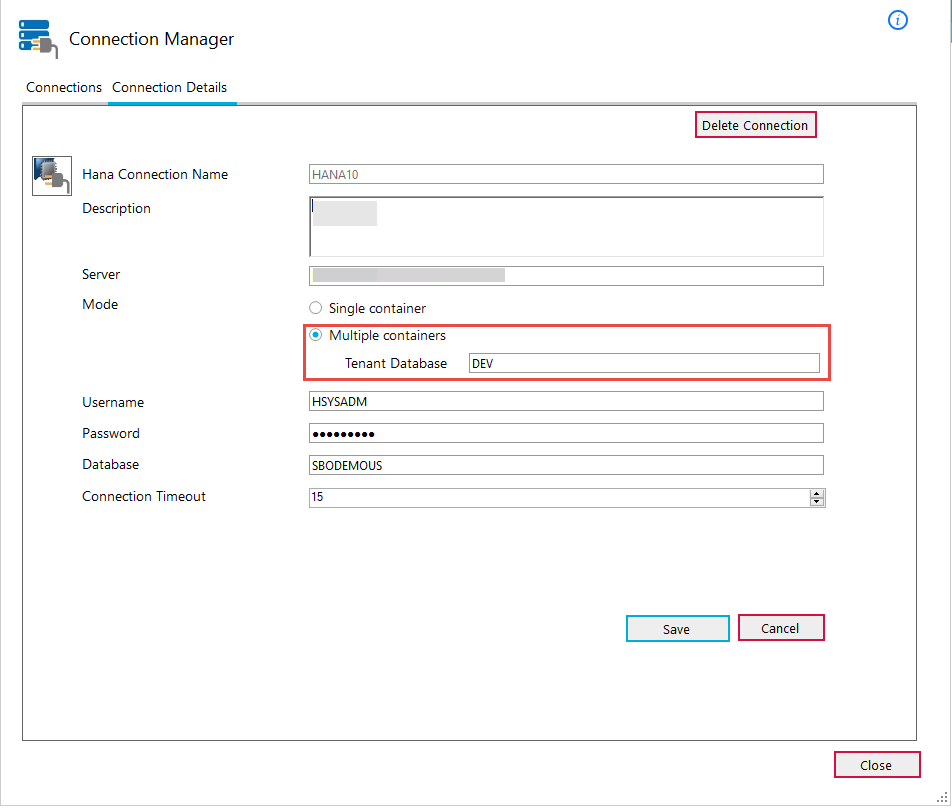Click the Connection Manager title text
Screen dimensions: 952x808
[151, 39]
